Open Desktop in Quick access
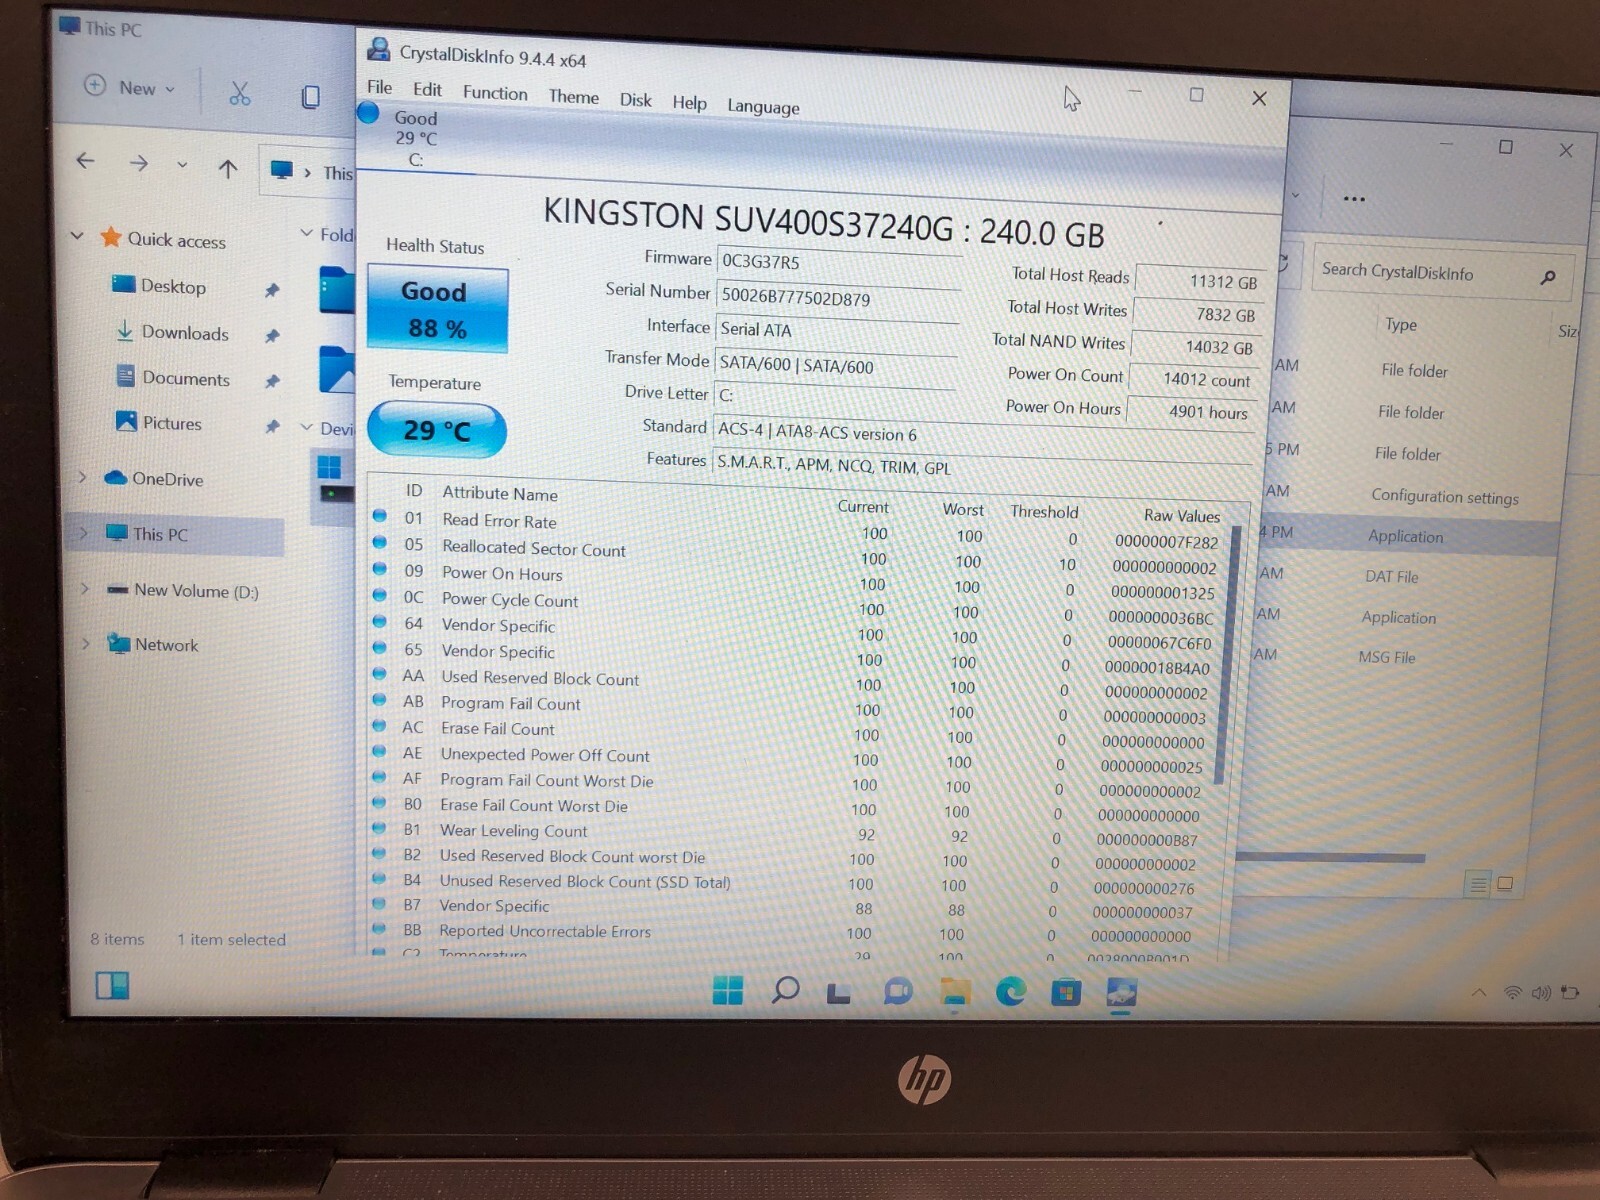The height and width of the screenshot is (1200, 1600). click(173, 286)
